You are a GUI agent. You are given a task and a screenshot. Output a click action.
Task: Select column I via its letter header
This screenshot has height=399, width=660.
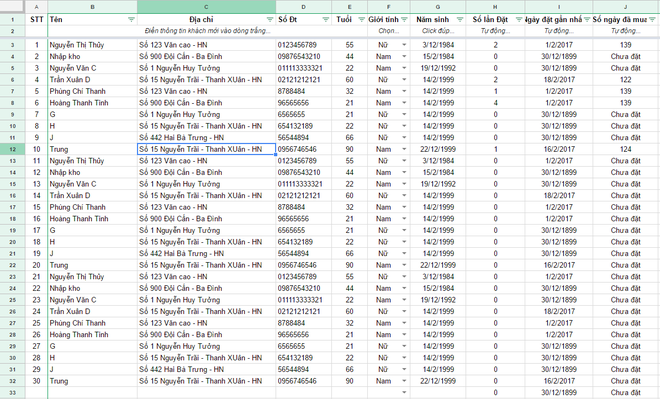(x=559, y=7)
